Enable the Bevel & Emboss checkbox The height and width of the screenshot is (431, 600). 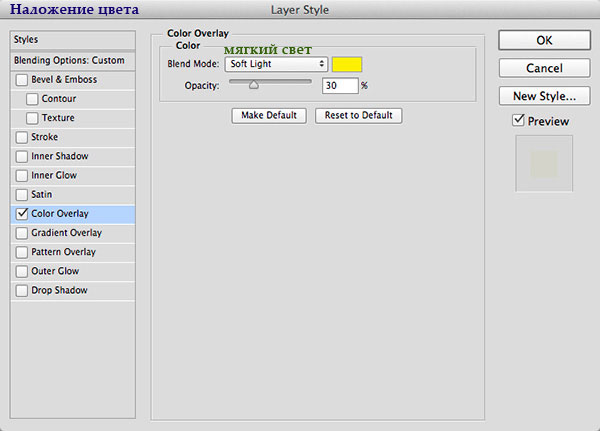pyautogui.click(x=21, y=80)
